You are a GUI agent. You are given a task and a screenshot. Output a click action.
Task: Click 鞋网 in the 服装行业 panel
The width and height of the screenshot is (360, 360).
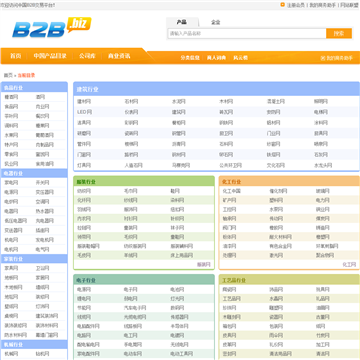click(175, 191)
